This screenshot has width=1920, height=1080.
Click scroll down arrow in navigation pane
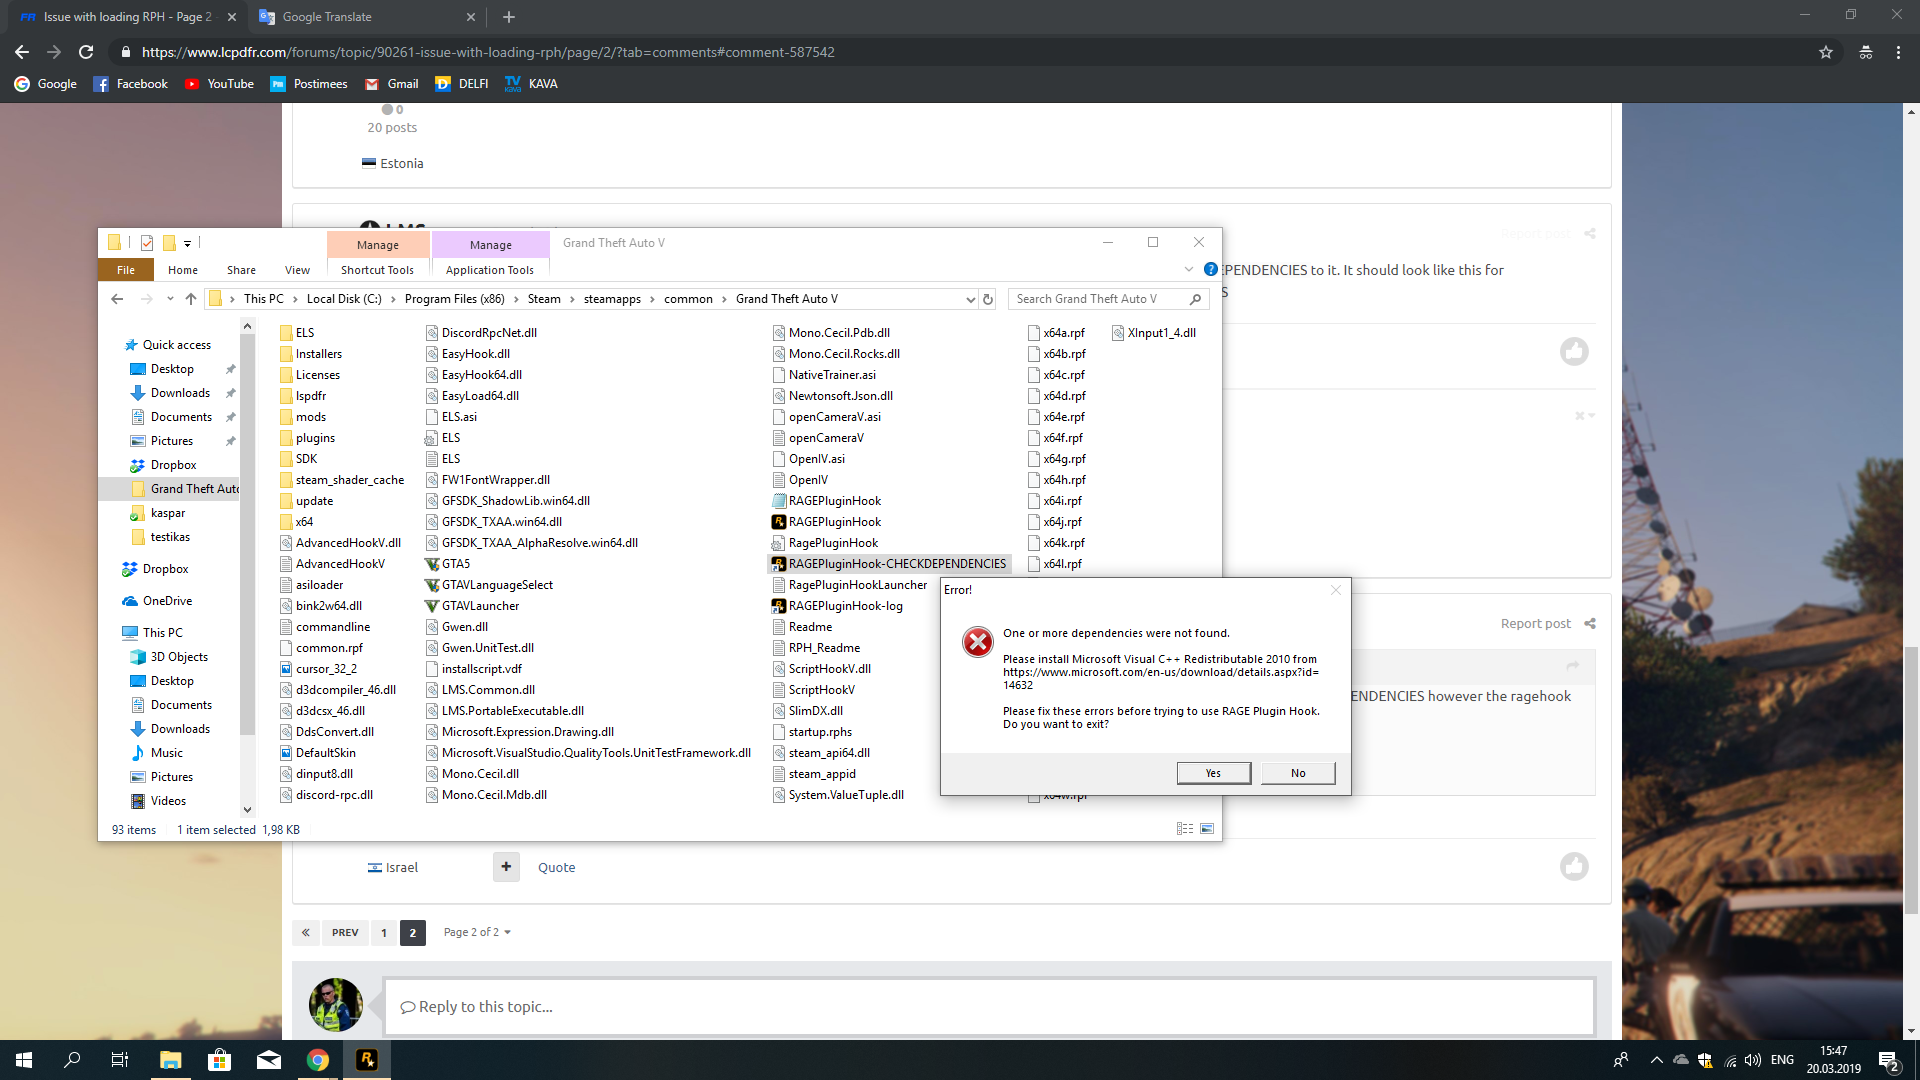point(247,810)
